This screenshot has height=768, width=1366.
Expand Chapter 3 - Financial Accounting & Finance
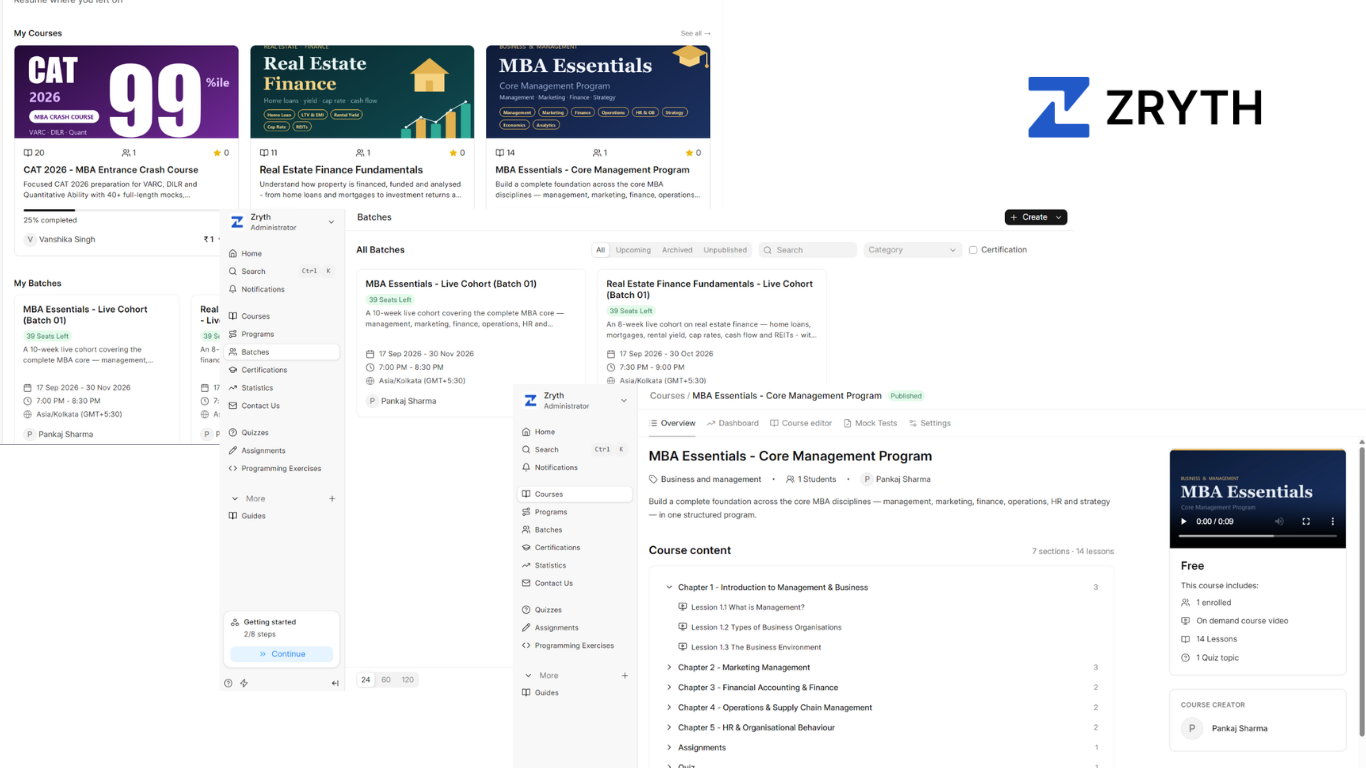[x=669, y=688]
